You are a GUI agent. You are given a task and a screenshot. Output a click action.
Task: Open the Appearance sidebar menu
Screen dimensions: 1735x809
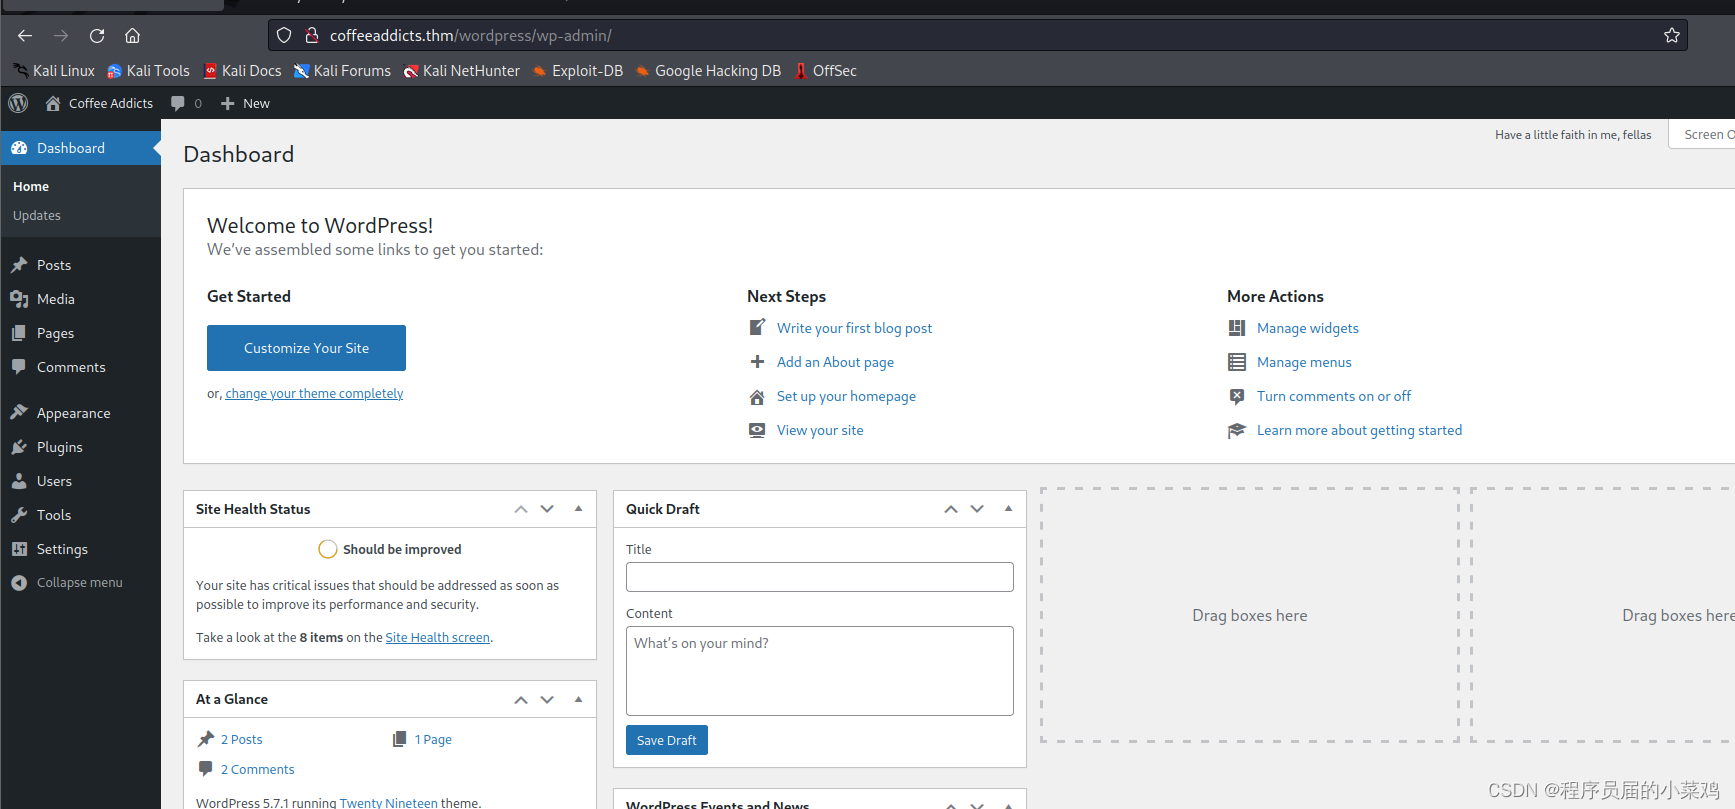click(x=73, y=413)
